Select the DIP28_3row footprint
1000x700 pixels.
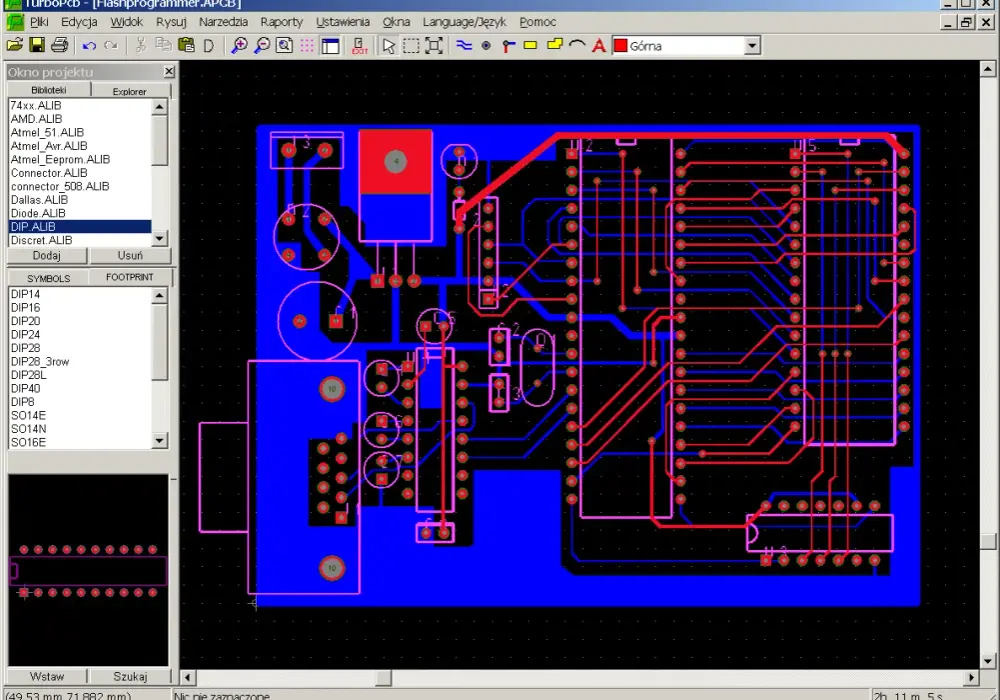point(80,361)
